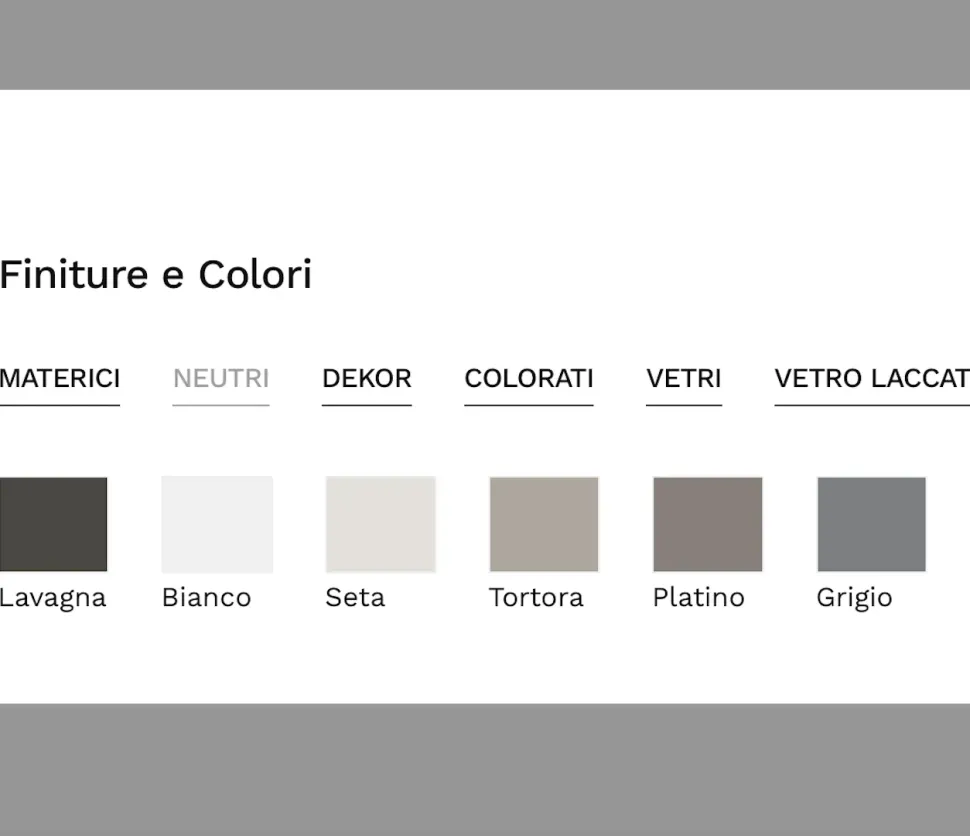
Task: Open the DEKOR category
Action: pos(366,378)
